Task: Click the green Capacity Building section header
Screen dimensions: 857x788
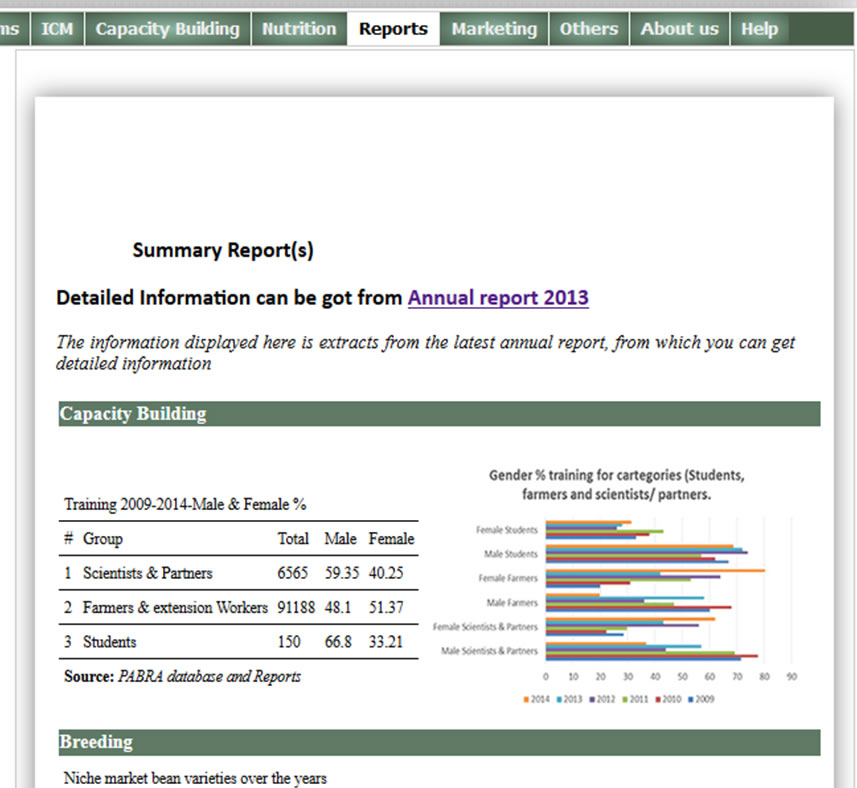Action: (x=438, y=414)
